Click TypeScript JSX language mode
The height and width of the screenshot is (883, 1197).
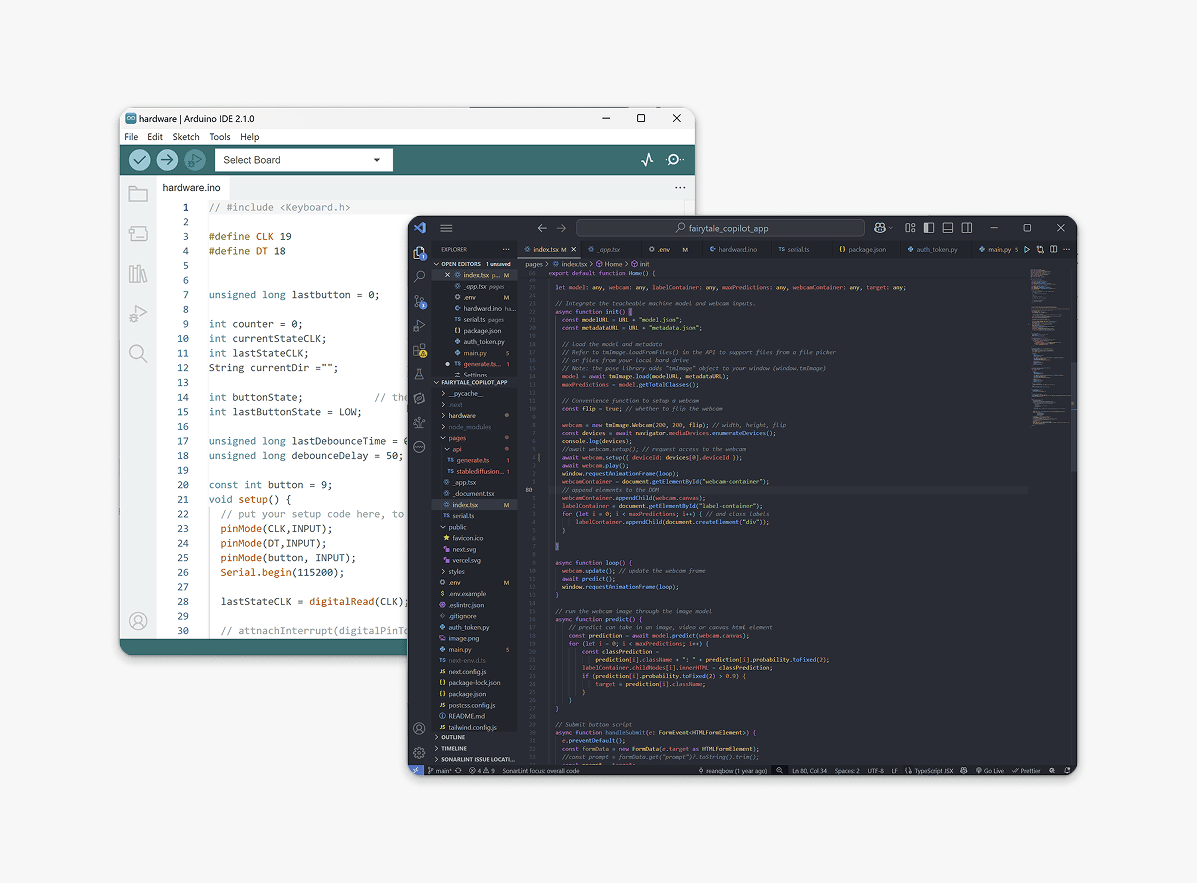point(934,771)
